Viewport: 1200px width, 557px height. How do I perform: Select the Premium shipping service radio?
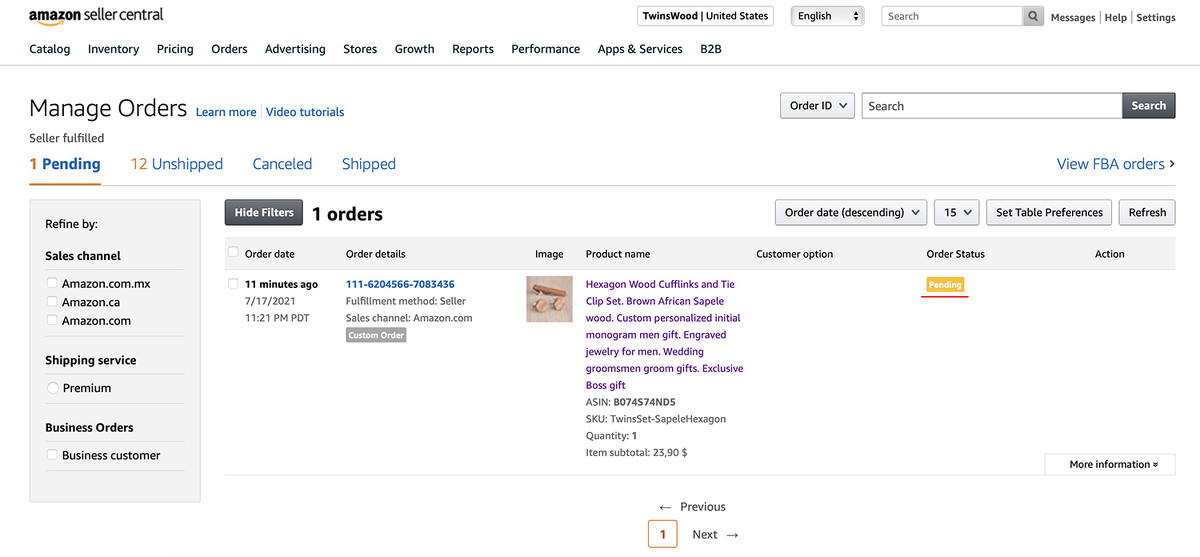[53, 388]
